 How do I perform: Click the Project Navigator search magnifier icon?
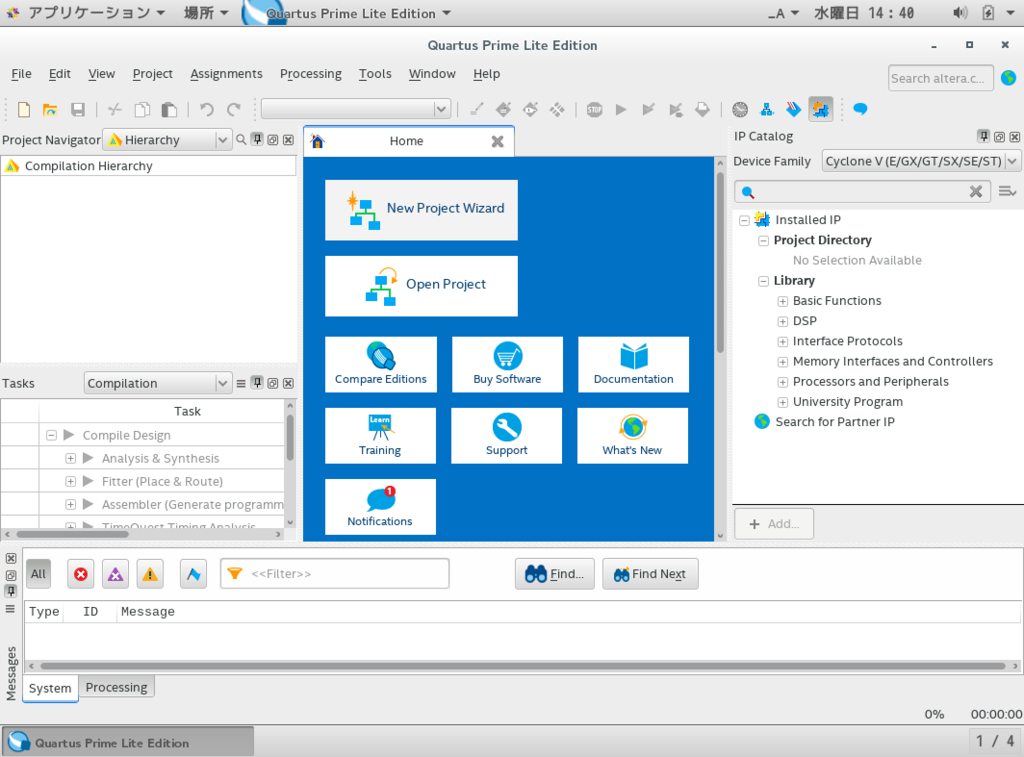coord(241,140)
